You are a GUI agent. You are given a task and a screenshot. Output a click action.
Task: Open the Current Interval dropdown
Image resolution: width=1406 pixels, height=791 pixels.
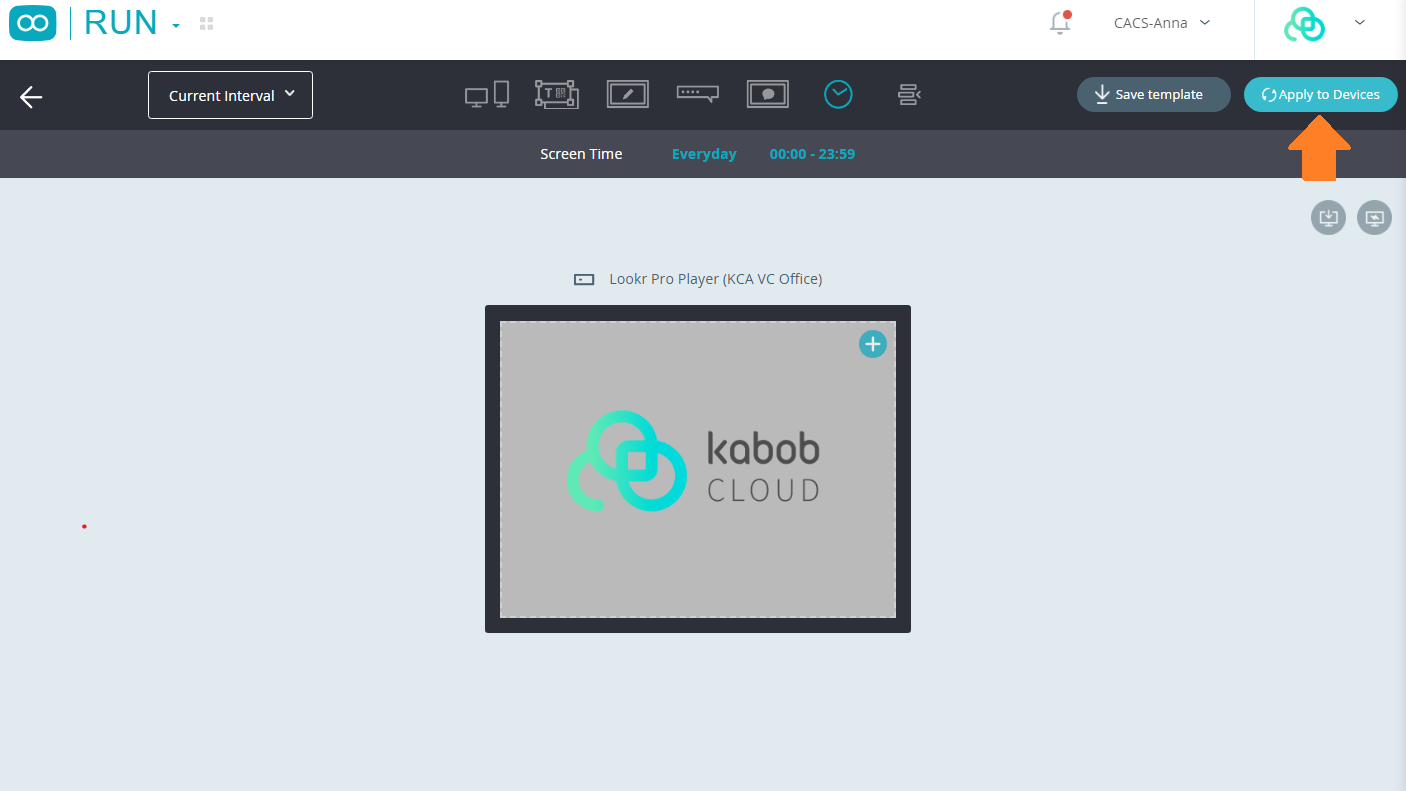tap(230, 95)
